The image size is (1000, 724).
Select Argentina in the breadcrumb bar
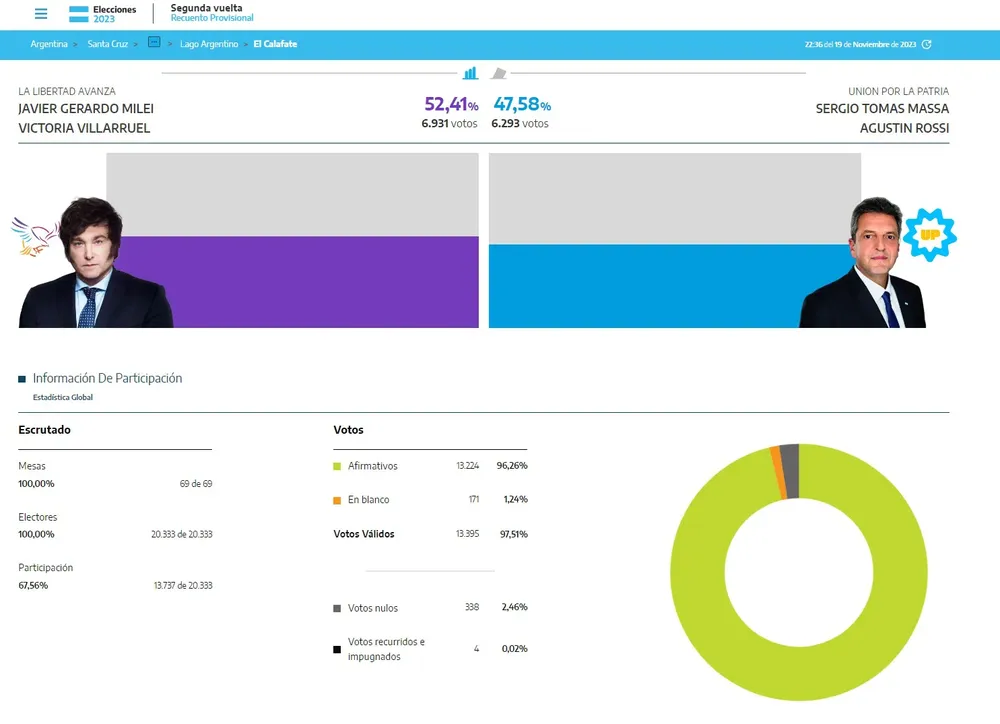coord(49,44)
